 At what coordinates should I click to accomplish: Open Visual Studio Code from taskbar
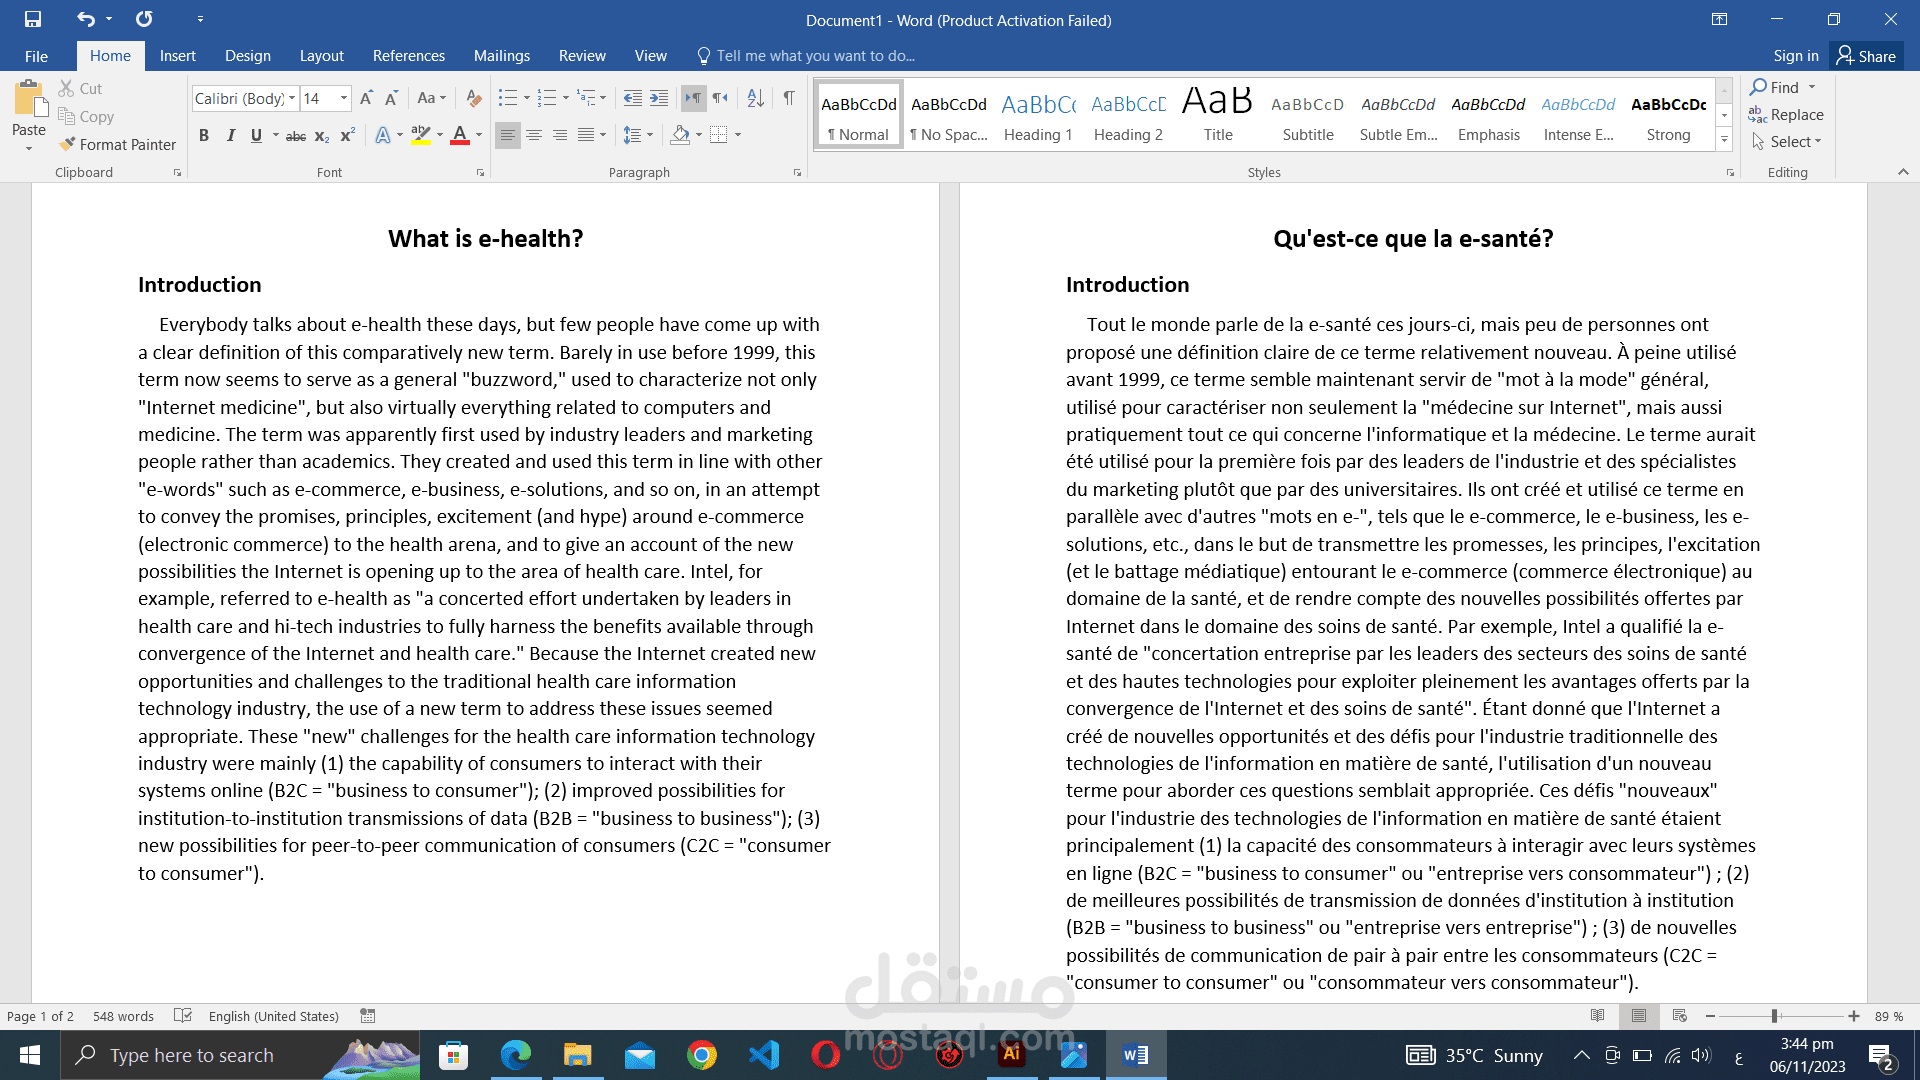pos(764,1055)
